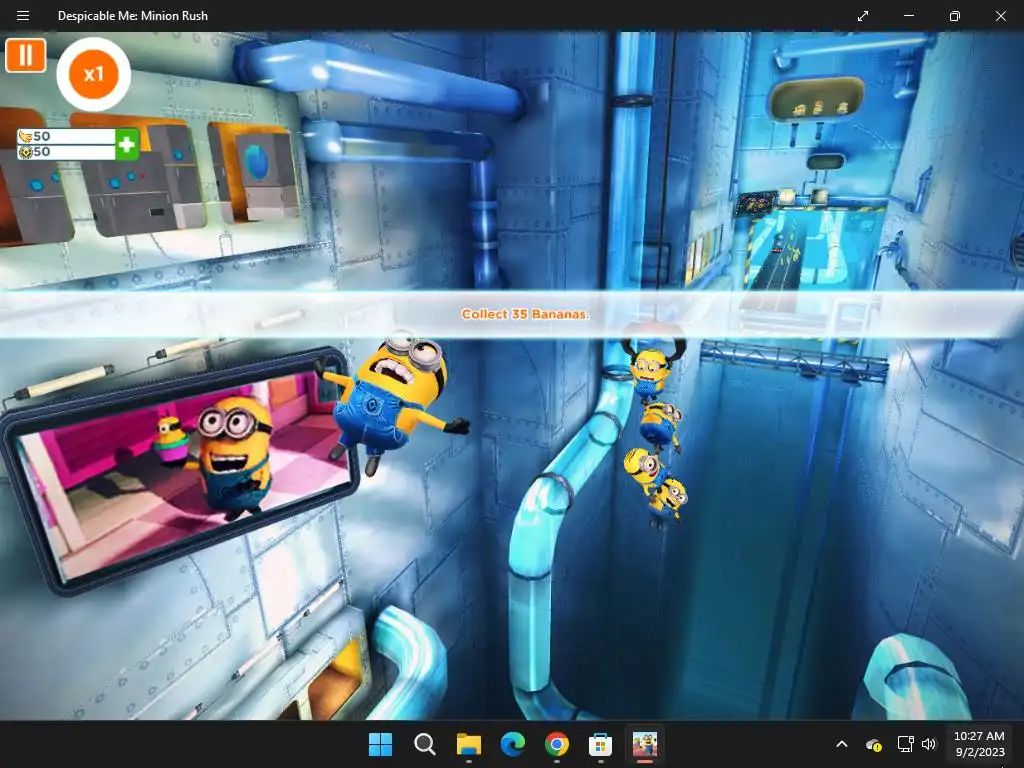This screenshot has width=1024, height=768.
Task: Click the minion hanging from the claw
Action: point(649,374)
